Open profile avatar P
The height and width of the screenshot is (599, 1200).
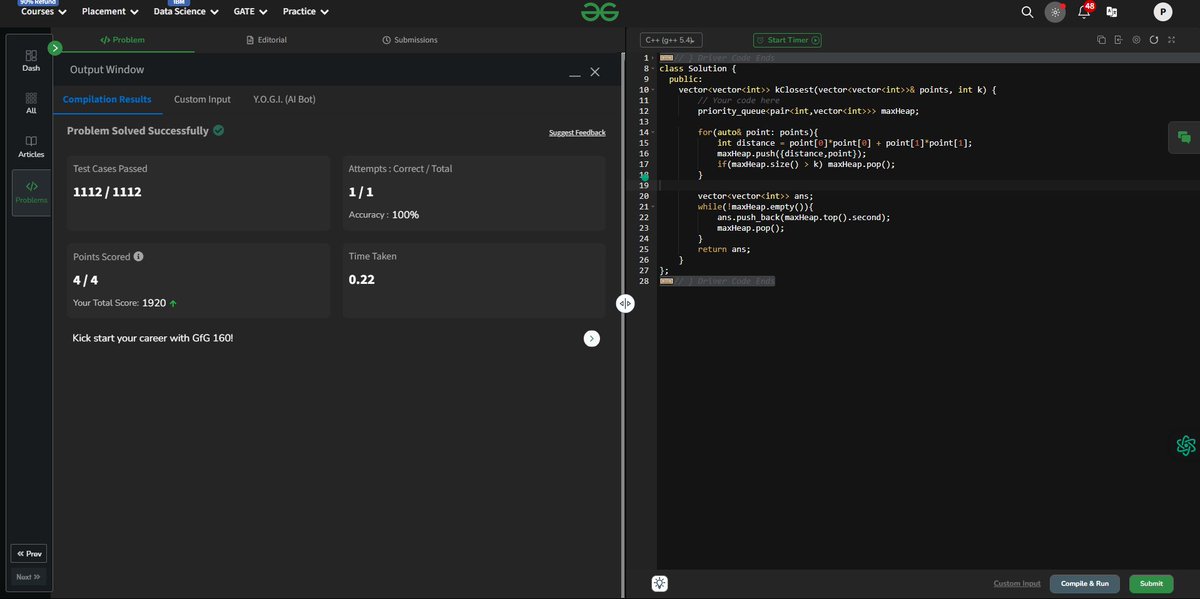1162,12
